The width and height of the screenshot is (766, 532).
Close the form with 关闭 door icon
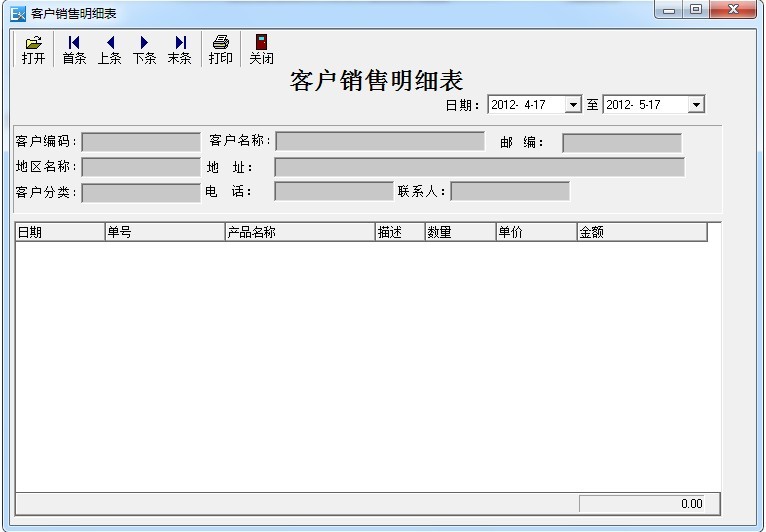[x=261, y=49]
